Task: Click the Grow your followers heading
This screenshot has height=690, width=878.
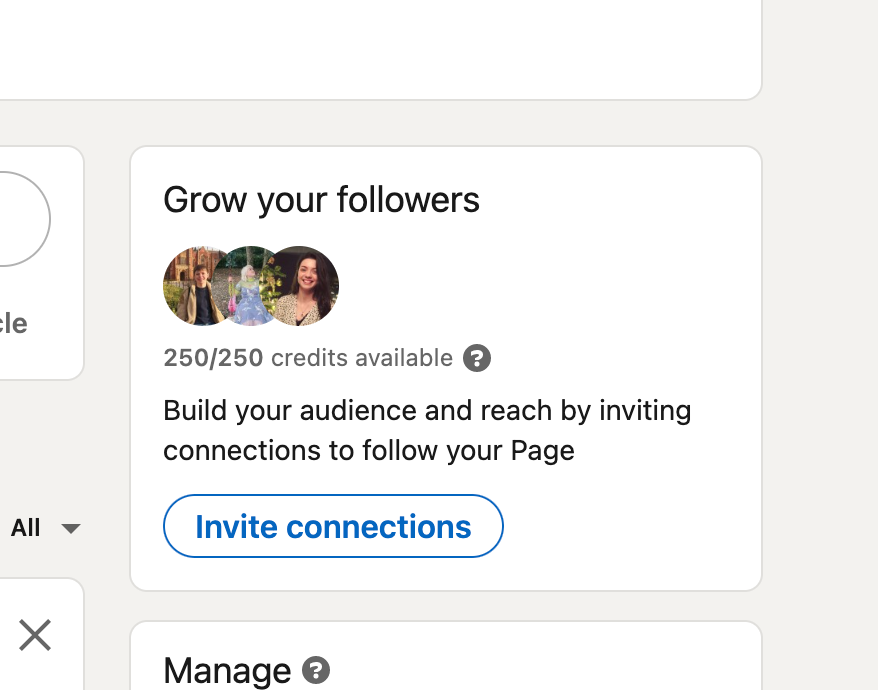Action: point(321,200)
